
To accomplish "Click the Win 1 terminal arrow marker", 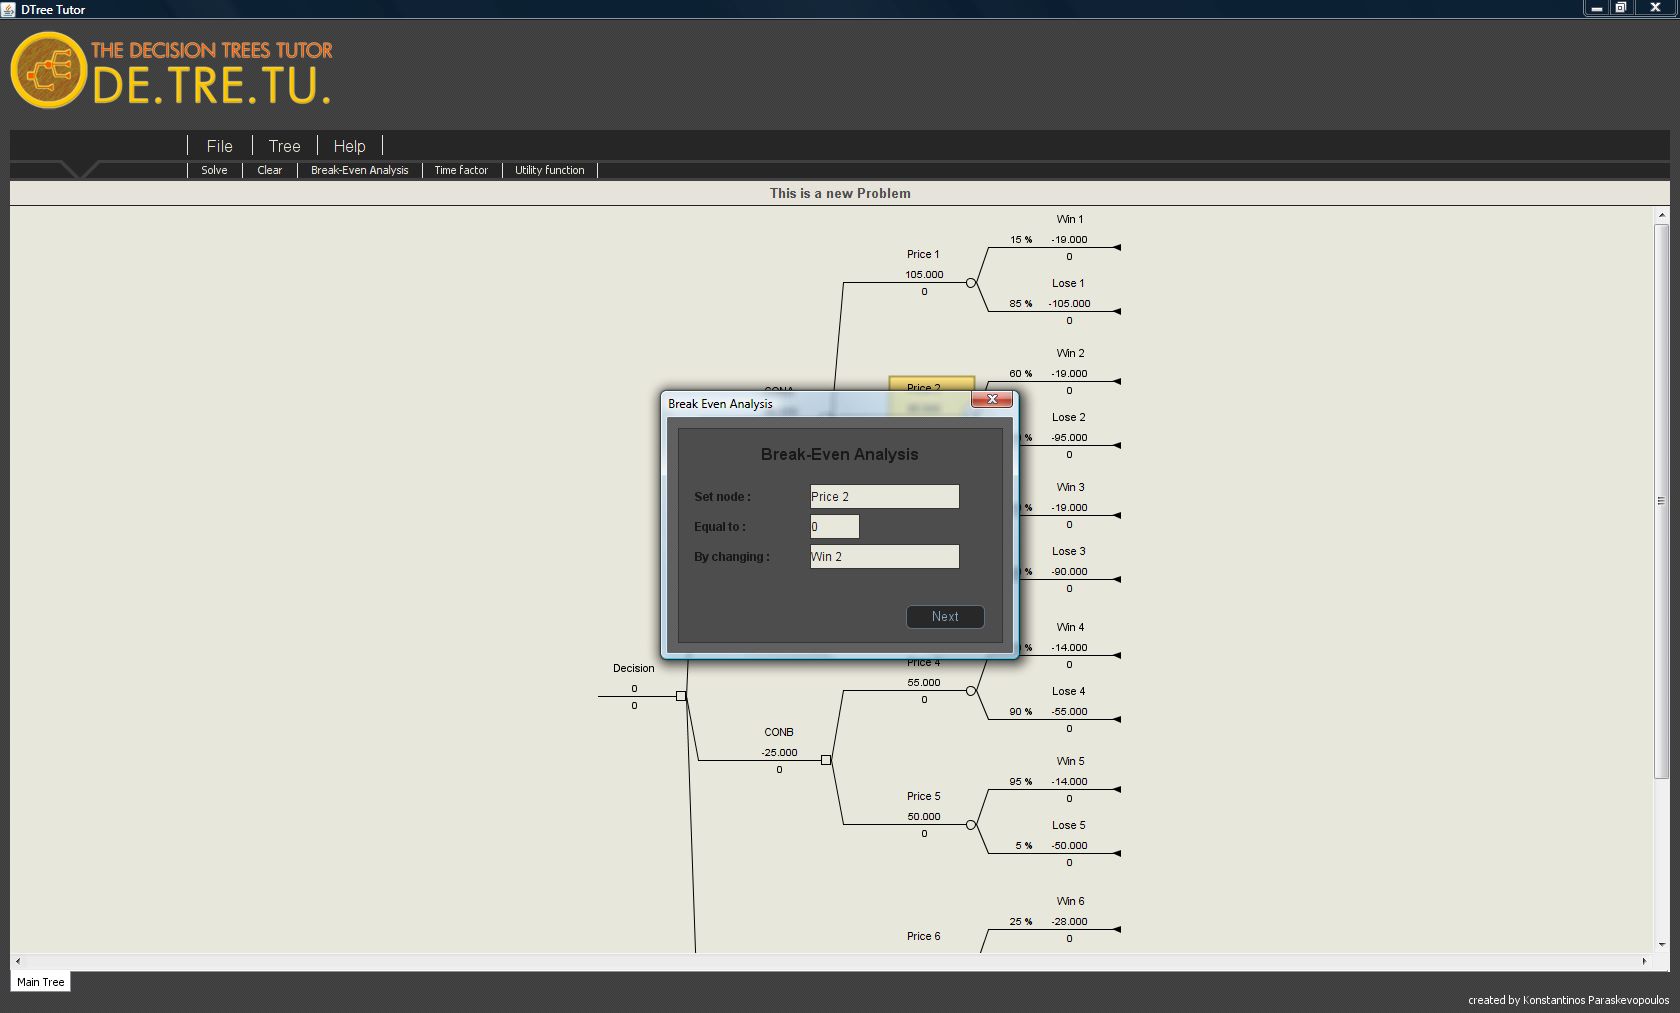I will click(x=1117, y=247).
